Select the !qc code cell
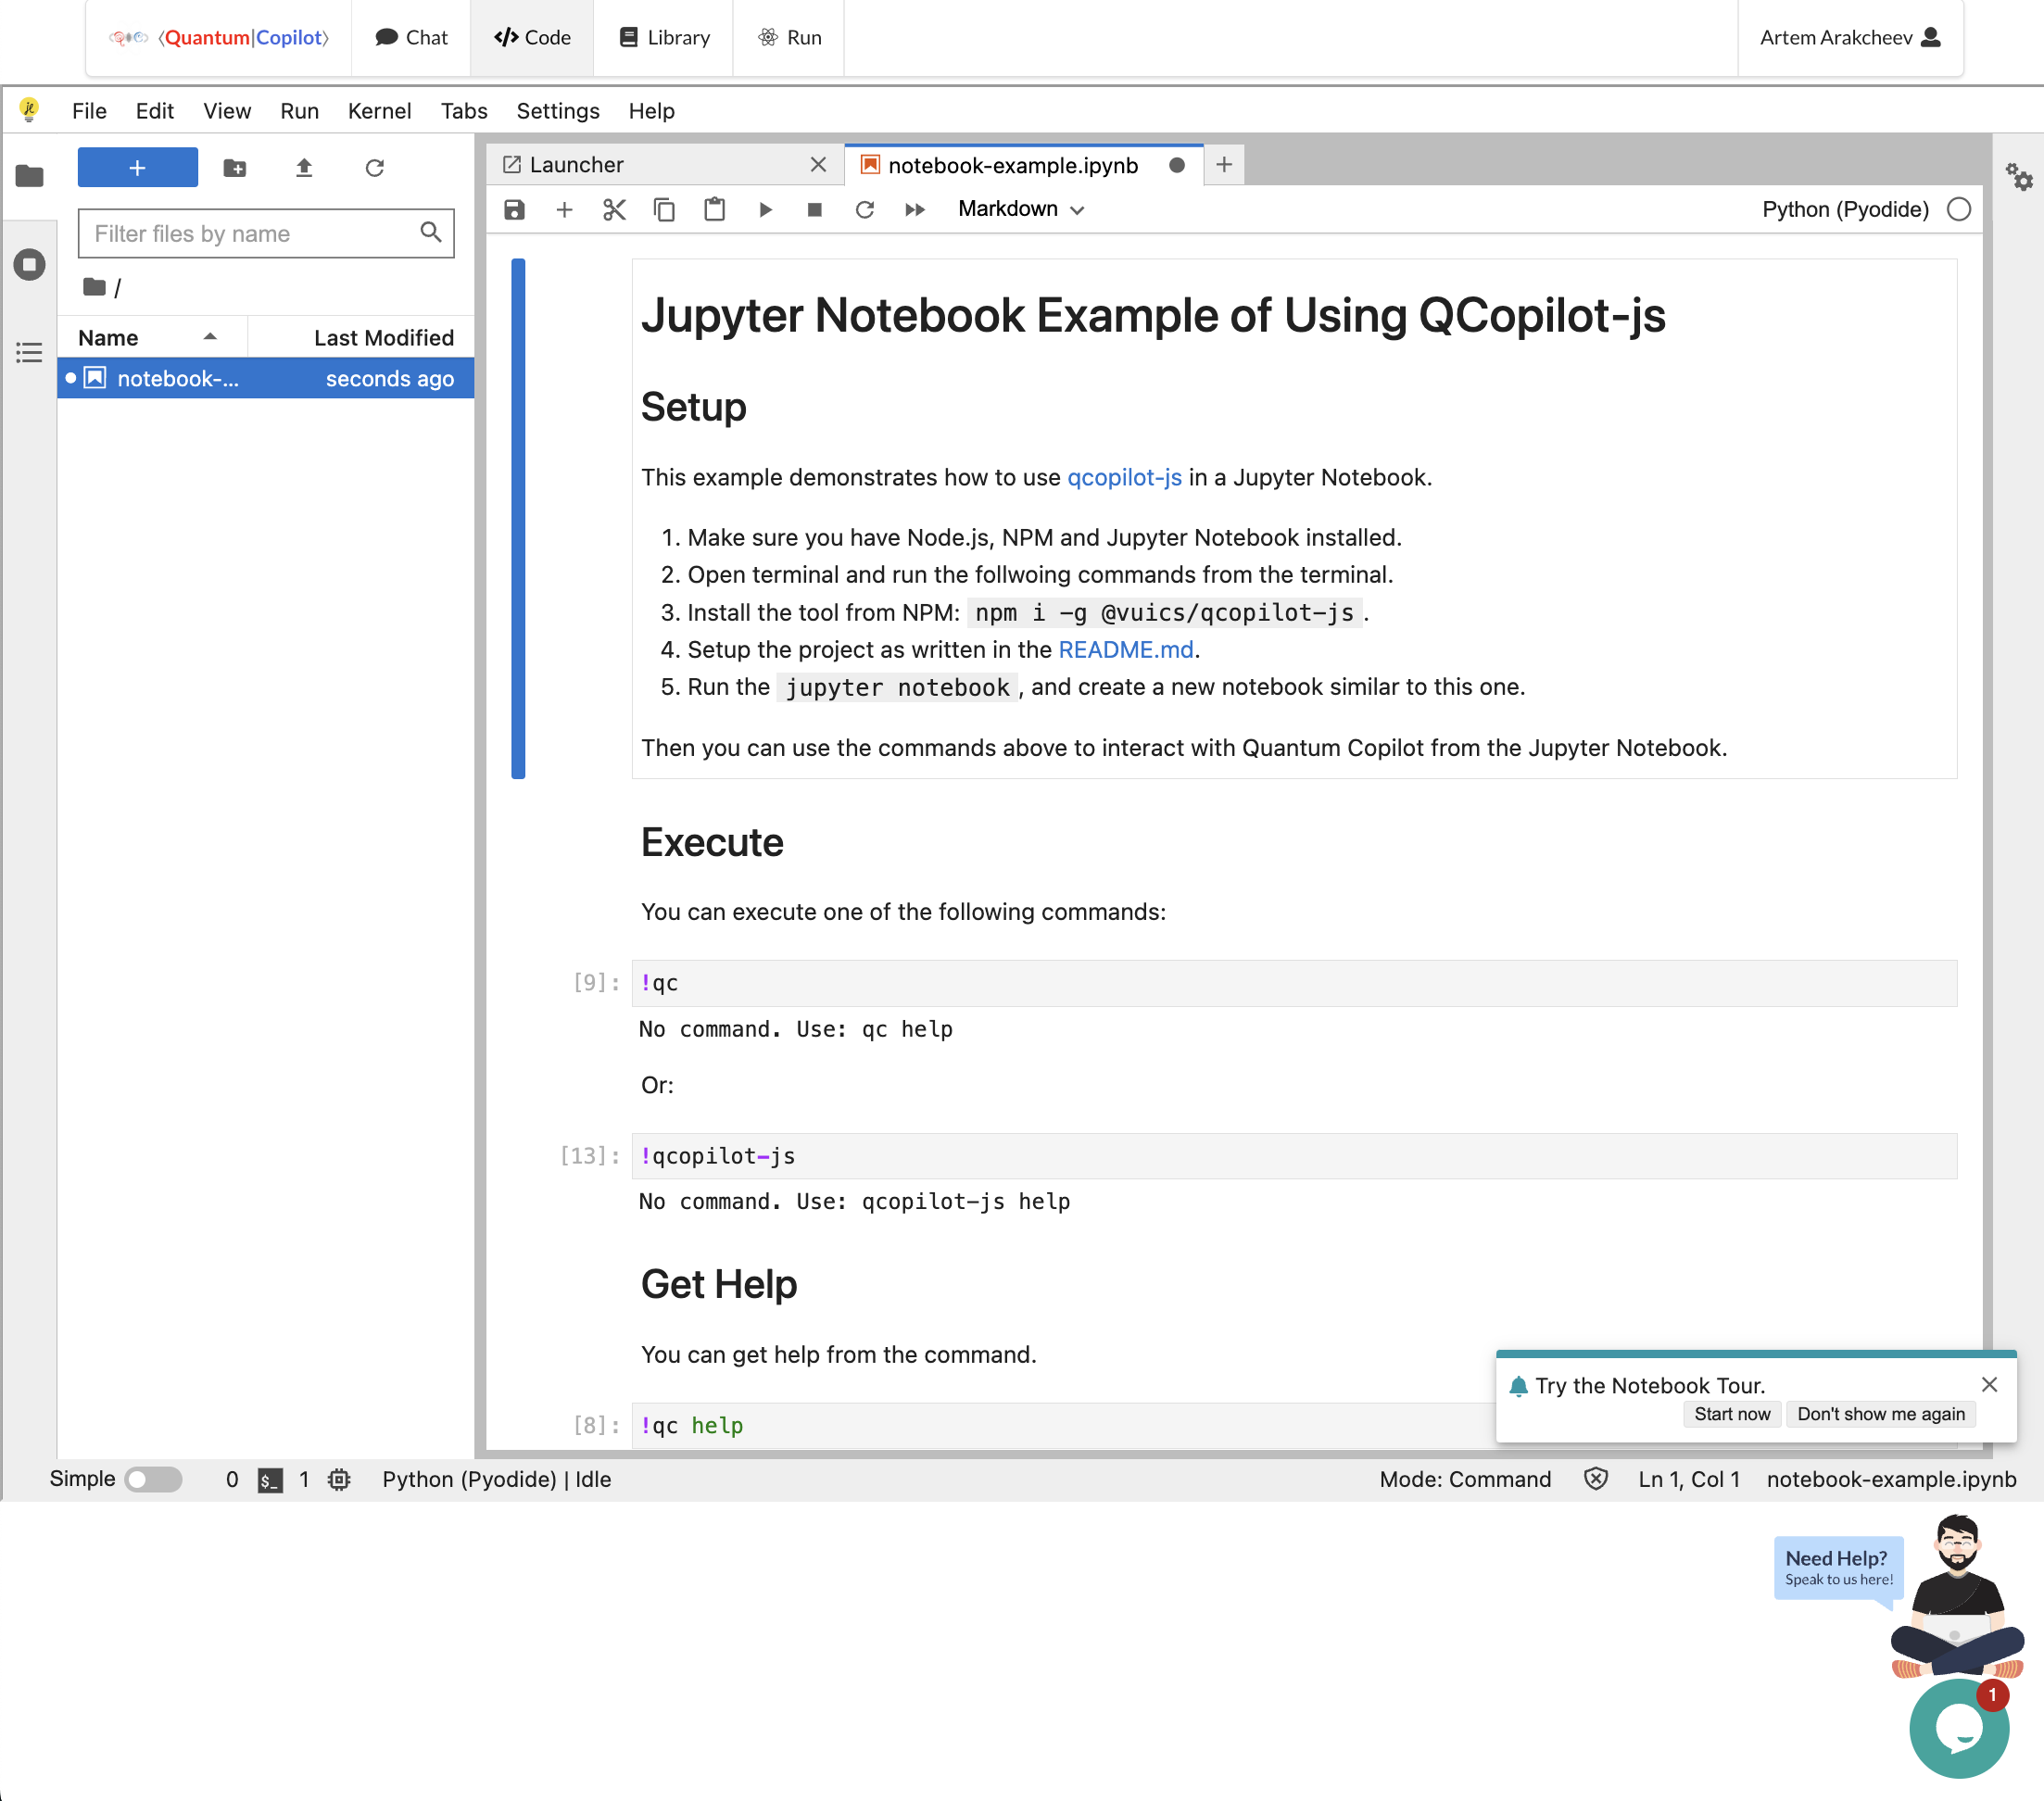Screen dimensions: 2044x1801 pos(1294,983)
